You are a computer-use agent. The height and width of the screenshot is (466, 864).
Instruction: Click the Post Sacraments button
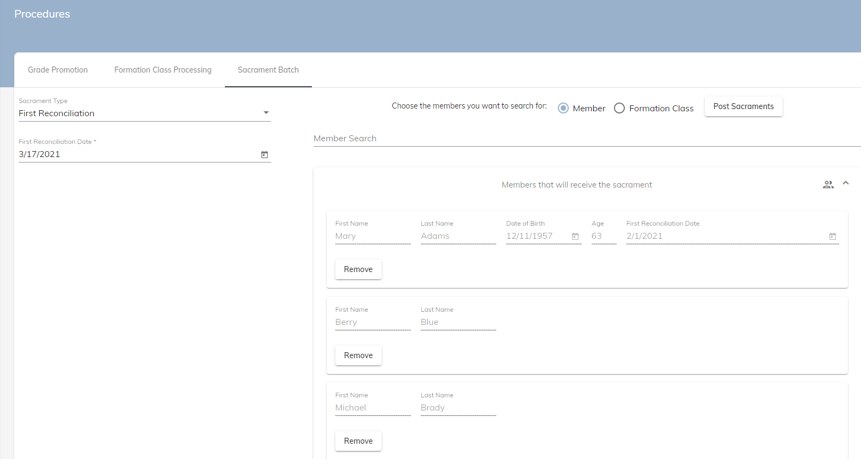pyautogui.click(x=743, y=107)
